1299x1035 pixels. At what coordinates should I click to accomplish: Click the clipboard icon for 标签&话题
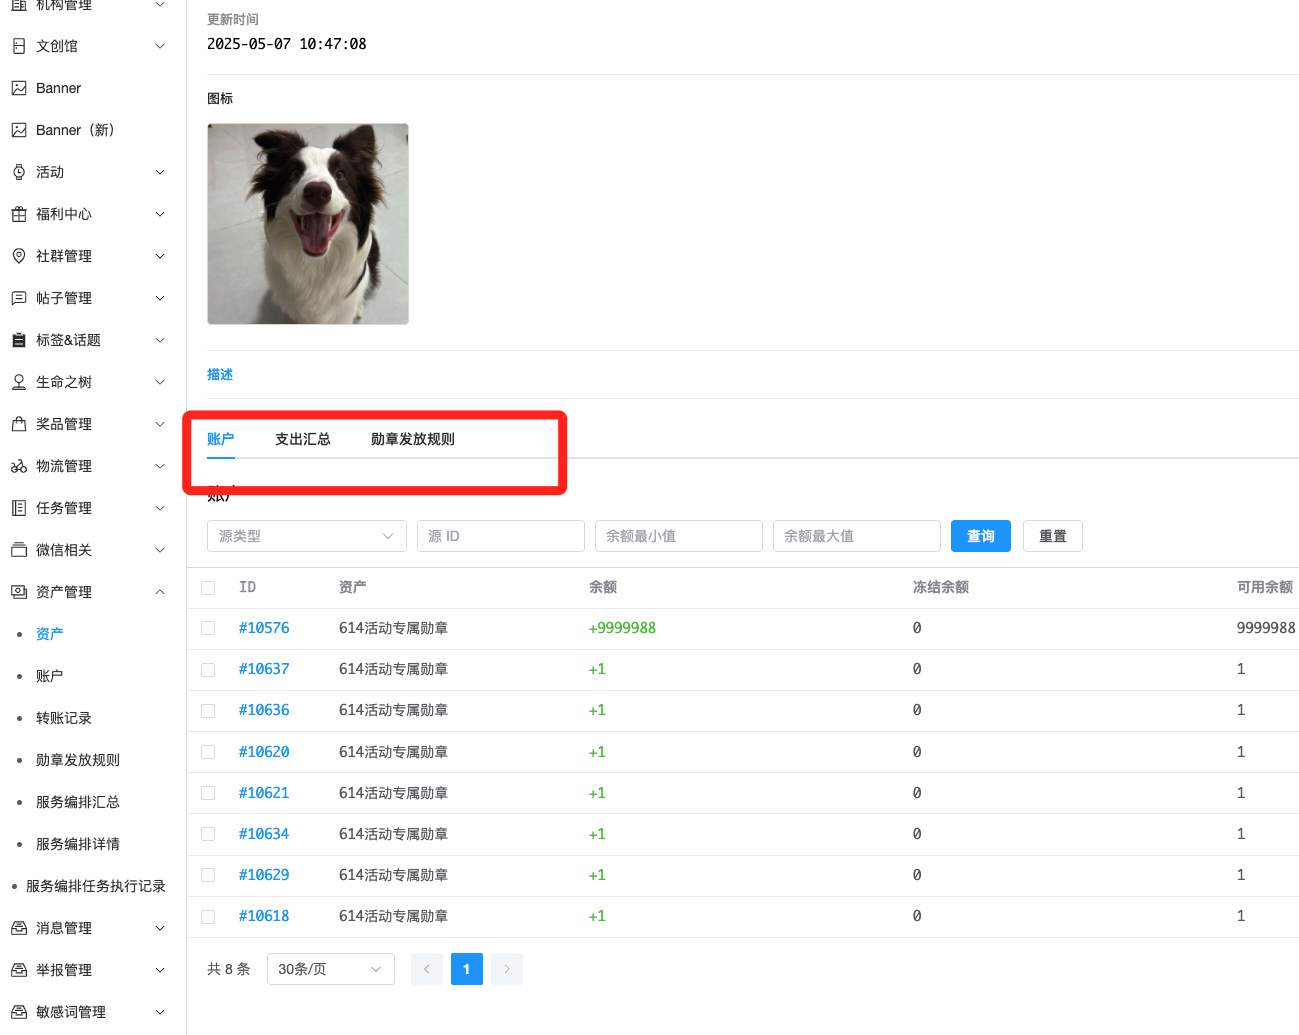(x=19, y=340)
